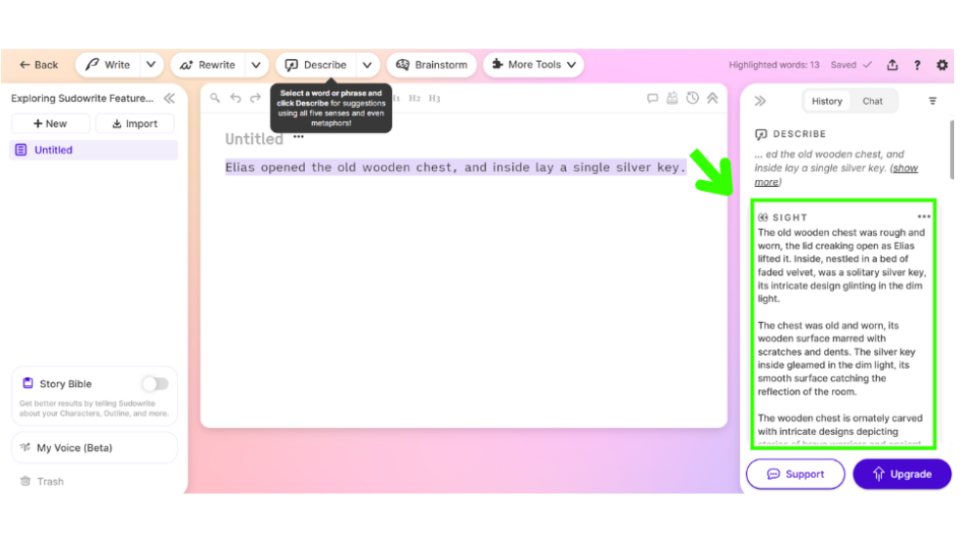This screenshot has width=960, height=540.
Task: Expand the Write options dropdown arrow
Action: click(151, 65)
